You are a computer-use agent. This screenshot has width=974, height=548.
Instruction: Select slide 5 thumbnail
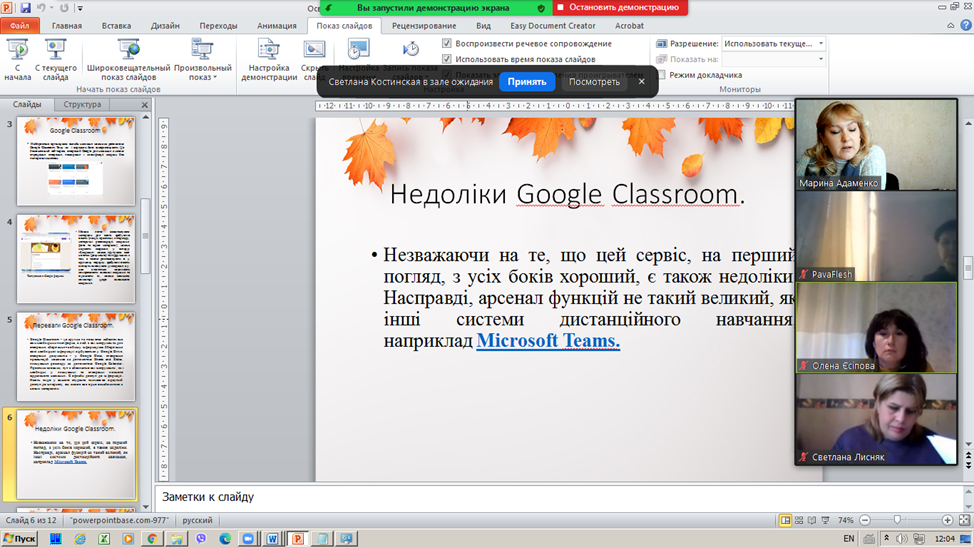pyautogui.click(x=76, y=356)
